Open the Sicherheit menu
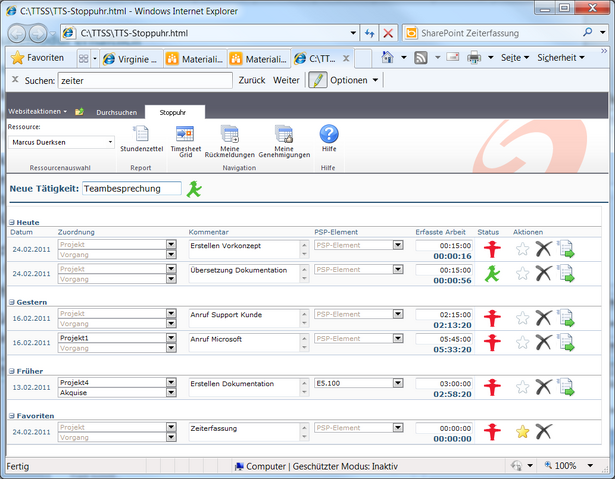The width and height of the screenshot is (615, 479). click(x=561, y=58)
